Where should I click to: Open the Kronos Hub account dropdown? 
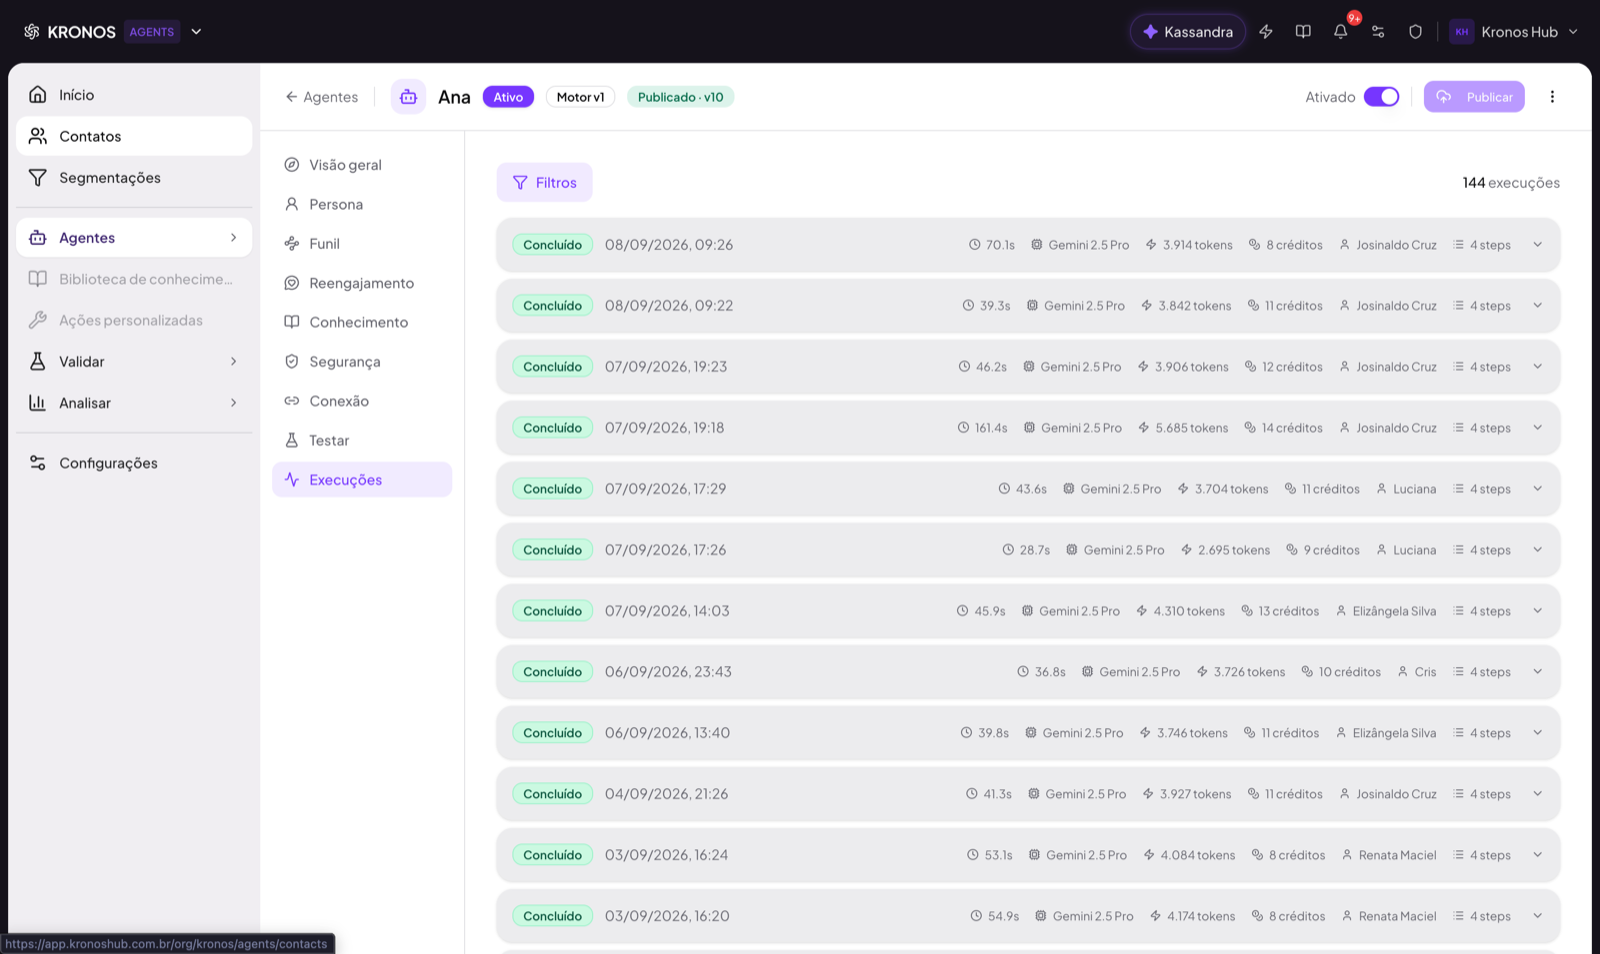[1515, 32]
